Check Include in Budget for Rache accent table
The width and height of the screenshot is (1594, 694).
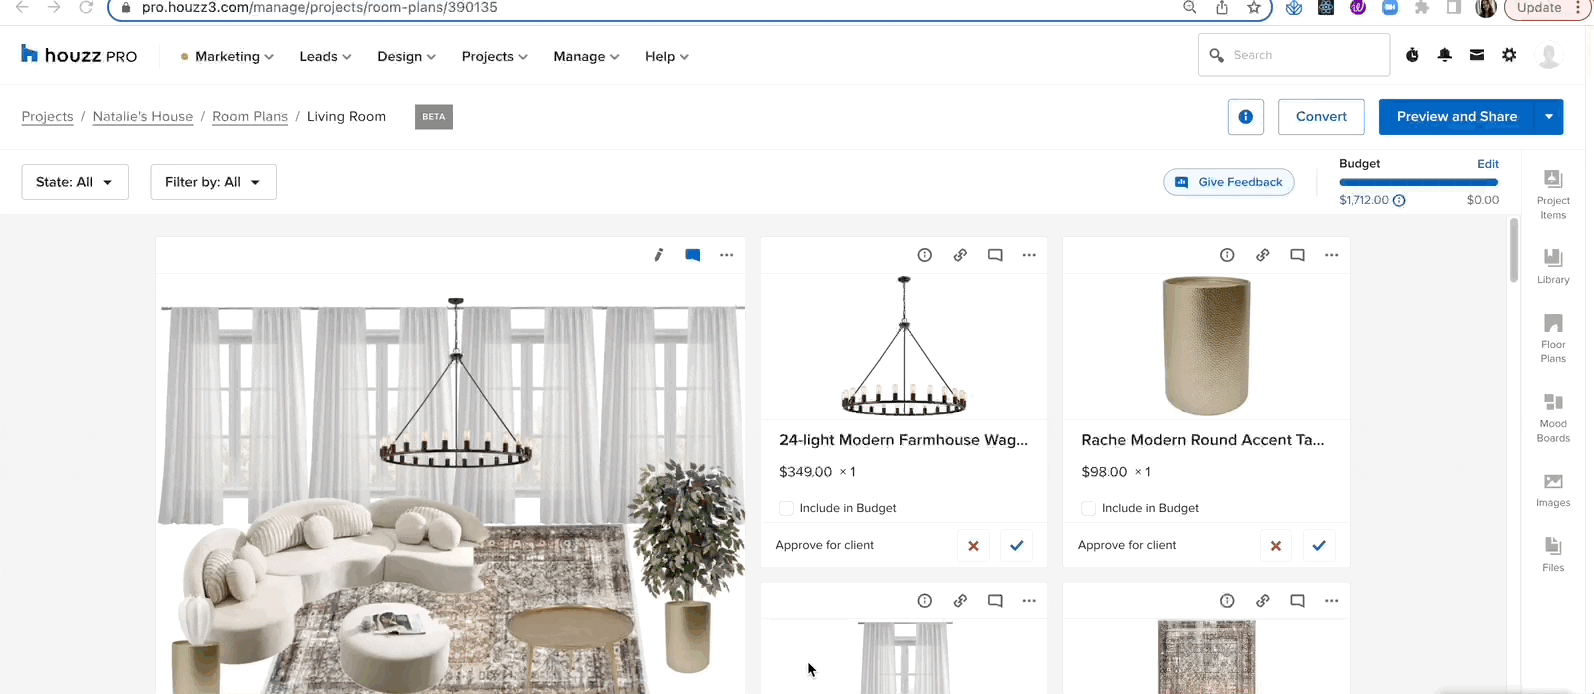click(x=1088, y=508)
